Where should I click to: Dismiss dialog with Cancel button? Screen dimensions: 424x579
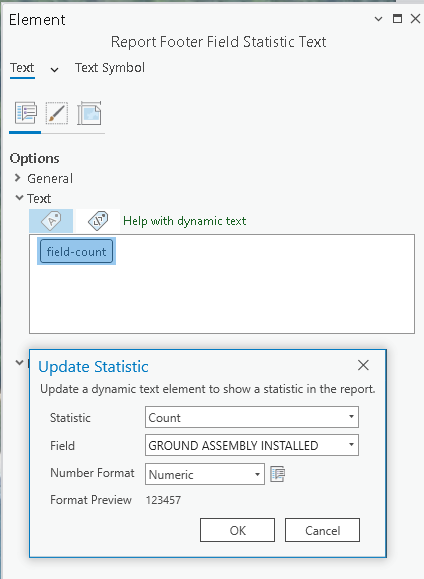pos(322,530)
